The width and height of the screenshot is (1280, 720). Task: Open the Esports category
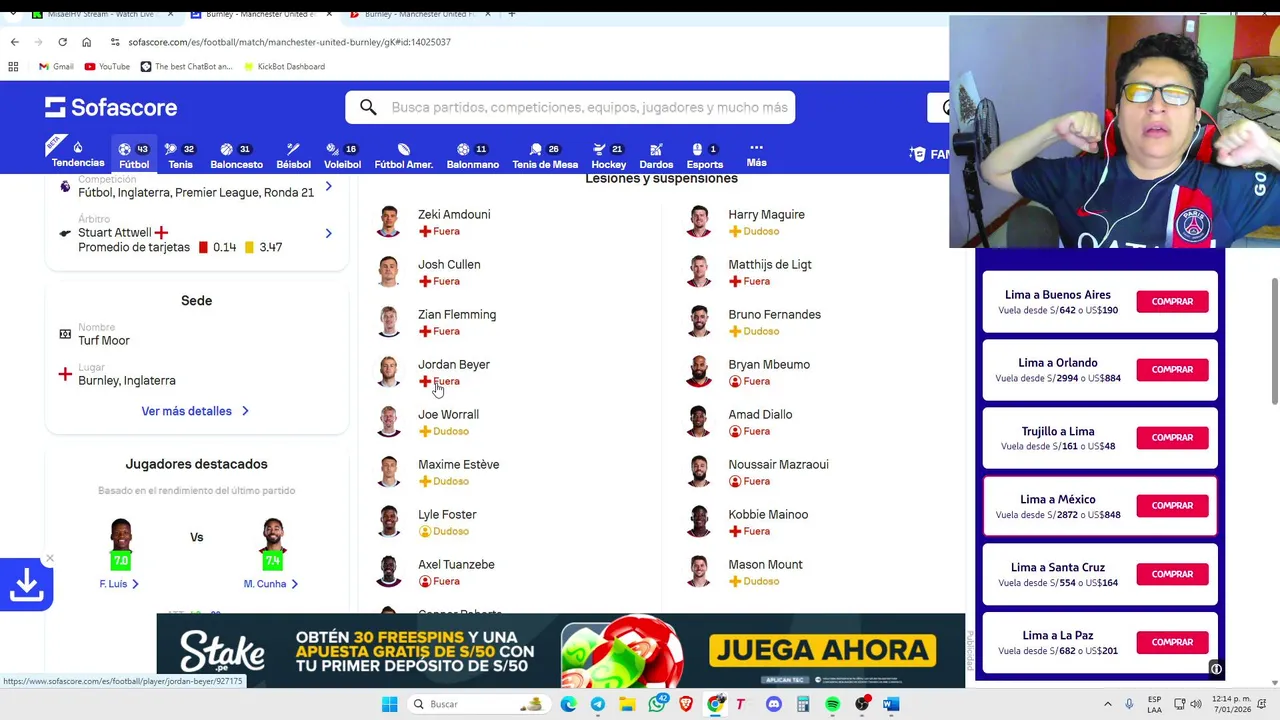[704, 155]
